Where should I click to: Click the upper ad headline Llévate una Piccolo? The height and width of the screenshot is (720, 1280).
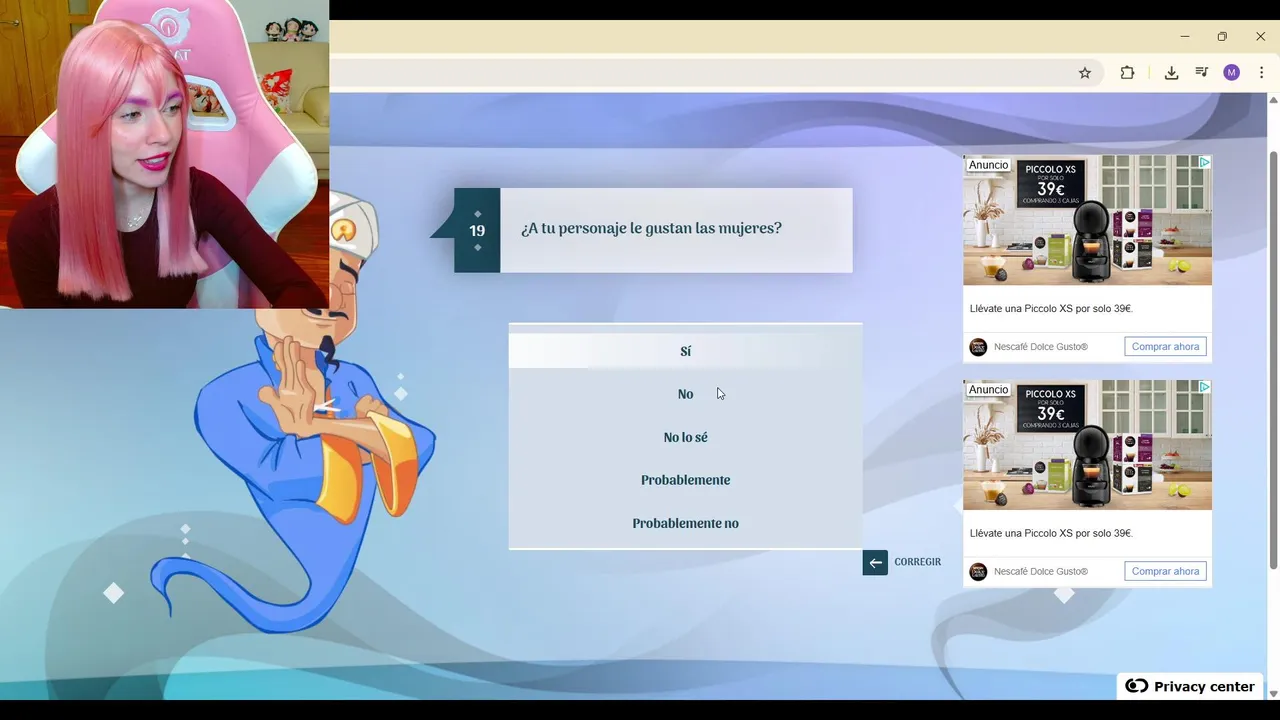tap(1051, 309)
